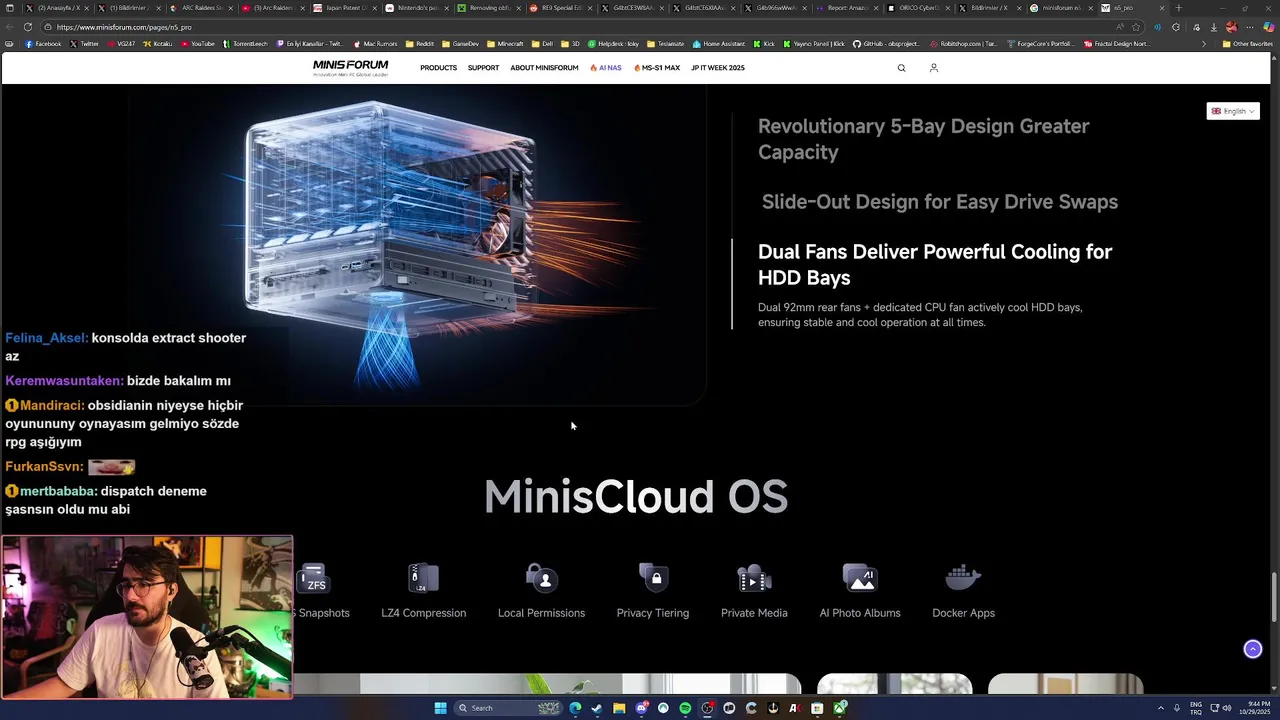The width and height of the screenshot is (1280, 720).
Task: Open the site search magnifier icon
Action: [901, 68]
